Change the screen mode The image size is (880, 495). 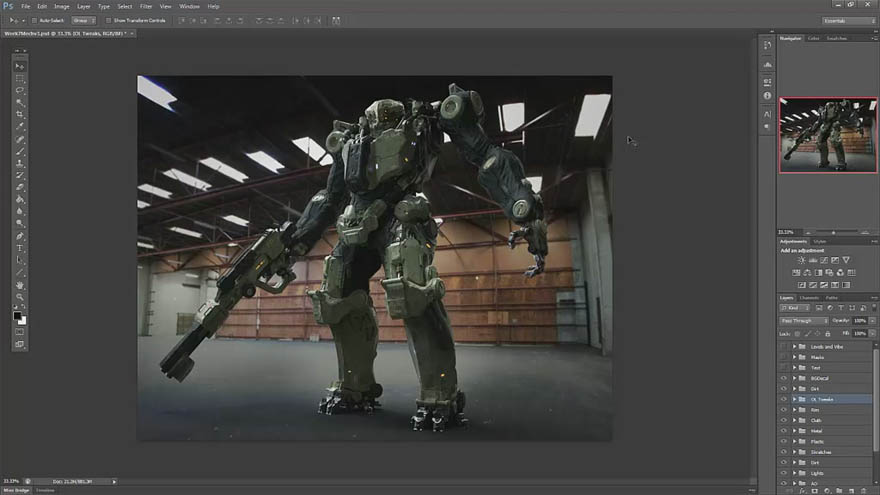coord(20,344)
